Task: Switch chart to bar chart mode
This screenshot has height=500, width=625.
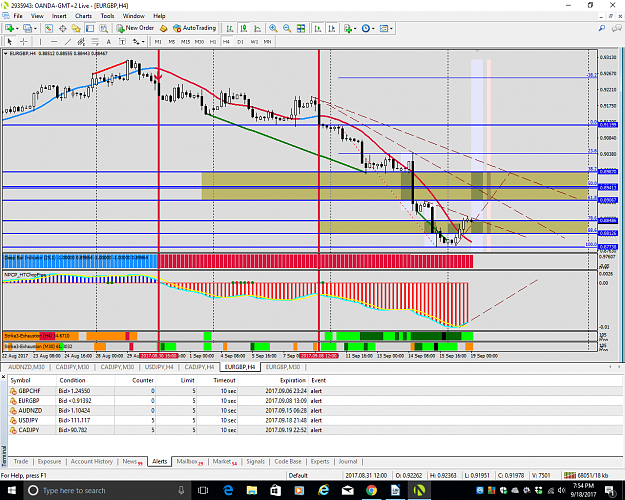Action: coord(230,28)
